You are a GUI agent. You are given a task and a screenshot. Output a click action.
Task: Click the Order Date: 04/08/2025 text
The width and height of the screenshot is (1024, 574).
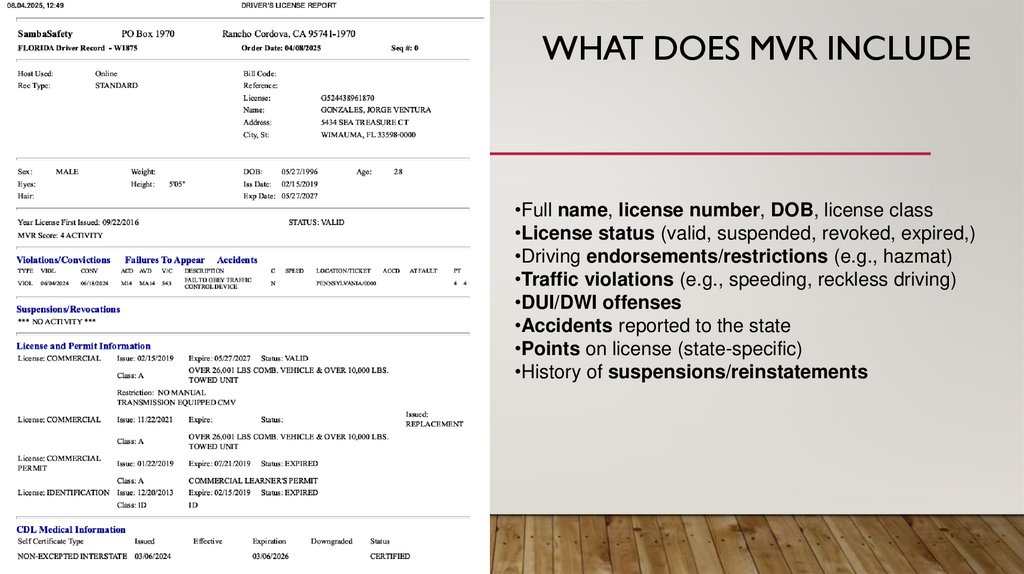[x=281, y=48]
